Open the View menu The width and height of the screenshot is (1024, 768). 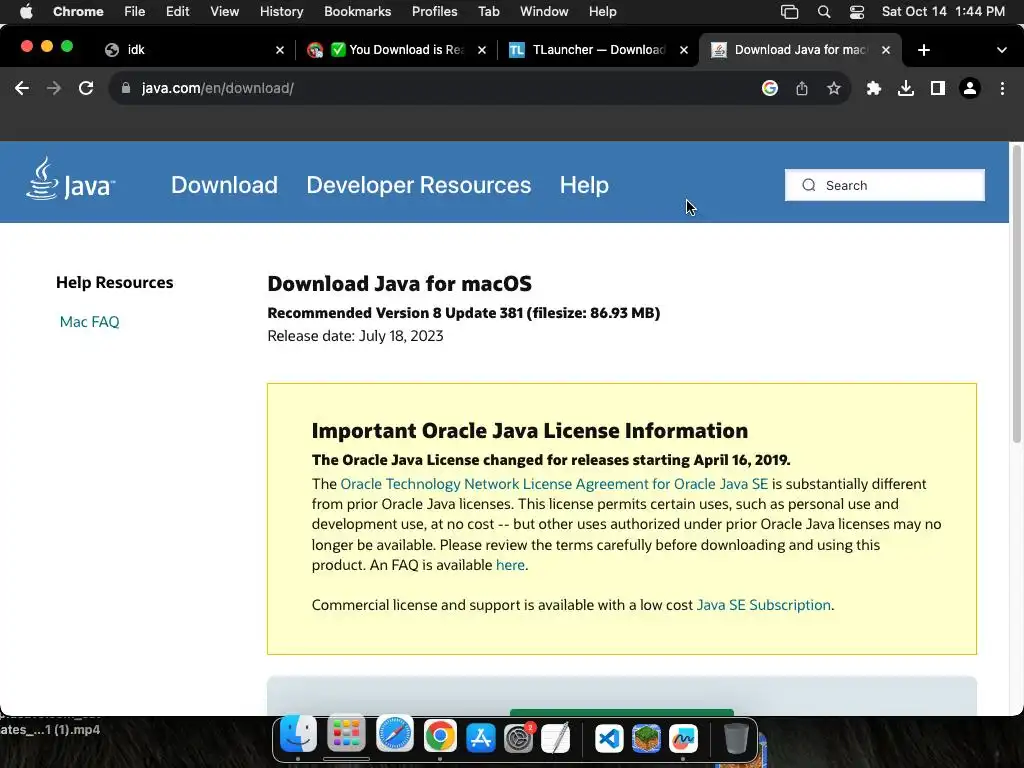click(x=224, y=12)
